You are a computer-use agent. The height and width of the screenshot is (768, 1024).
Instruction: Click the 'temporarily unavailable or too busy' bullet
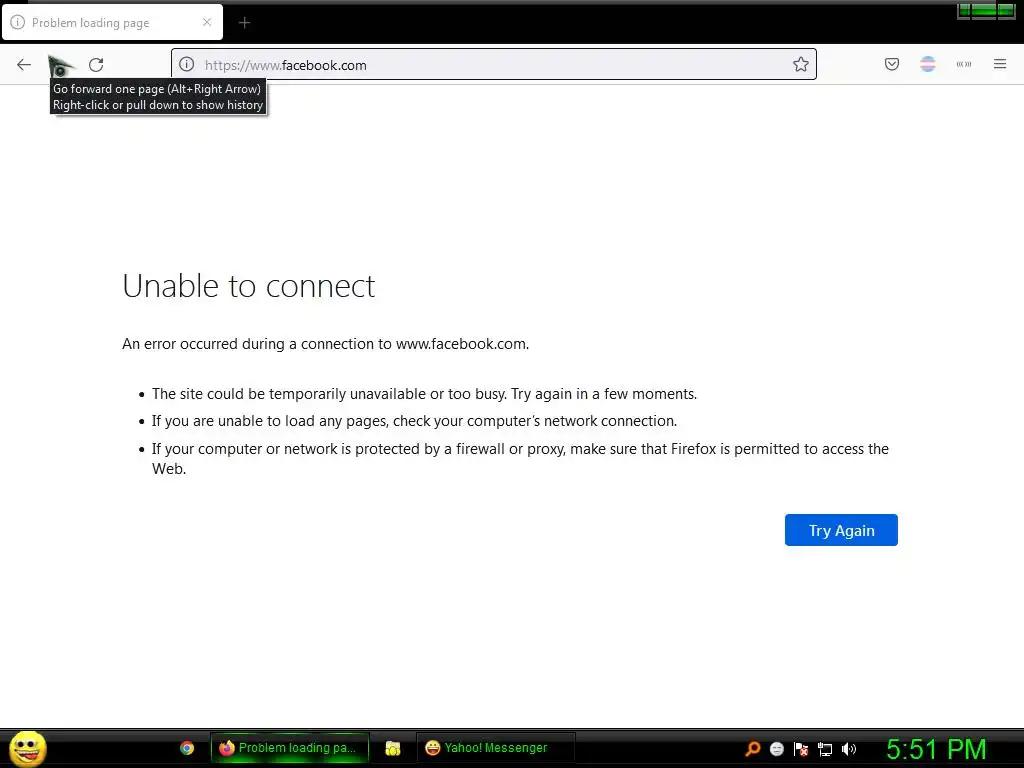click(x=424, y=394)
